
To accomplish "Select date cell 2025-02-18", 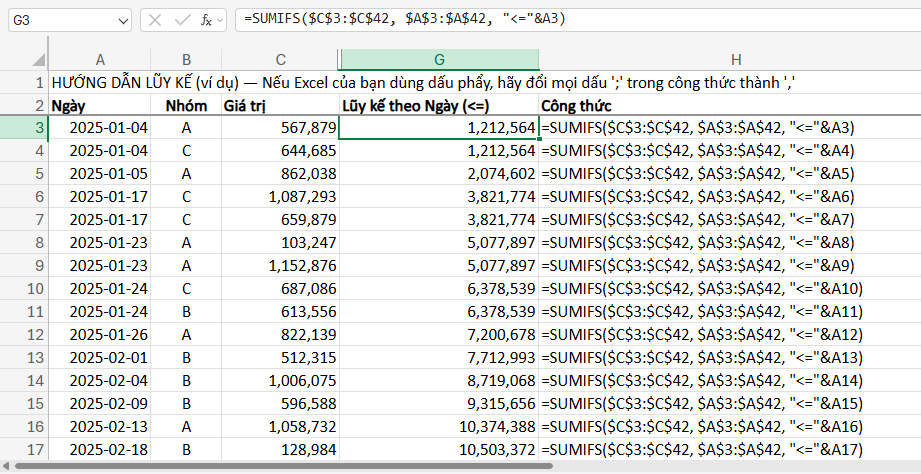I will 100,450.
